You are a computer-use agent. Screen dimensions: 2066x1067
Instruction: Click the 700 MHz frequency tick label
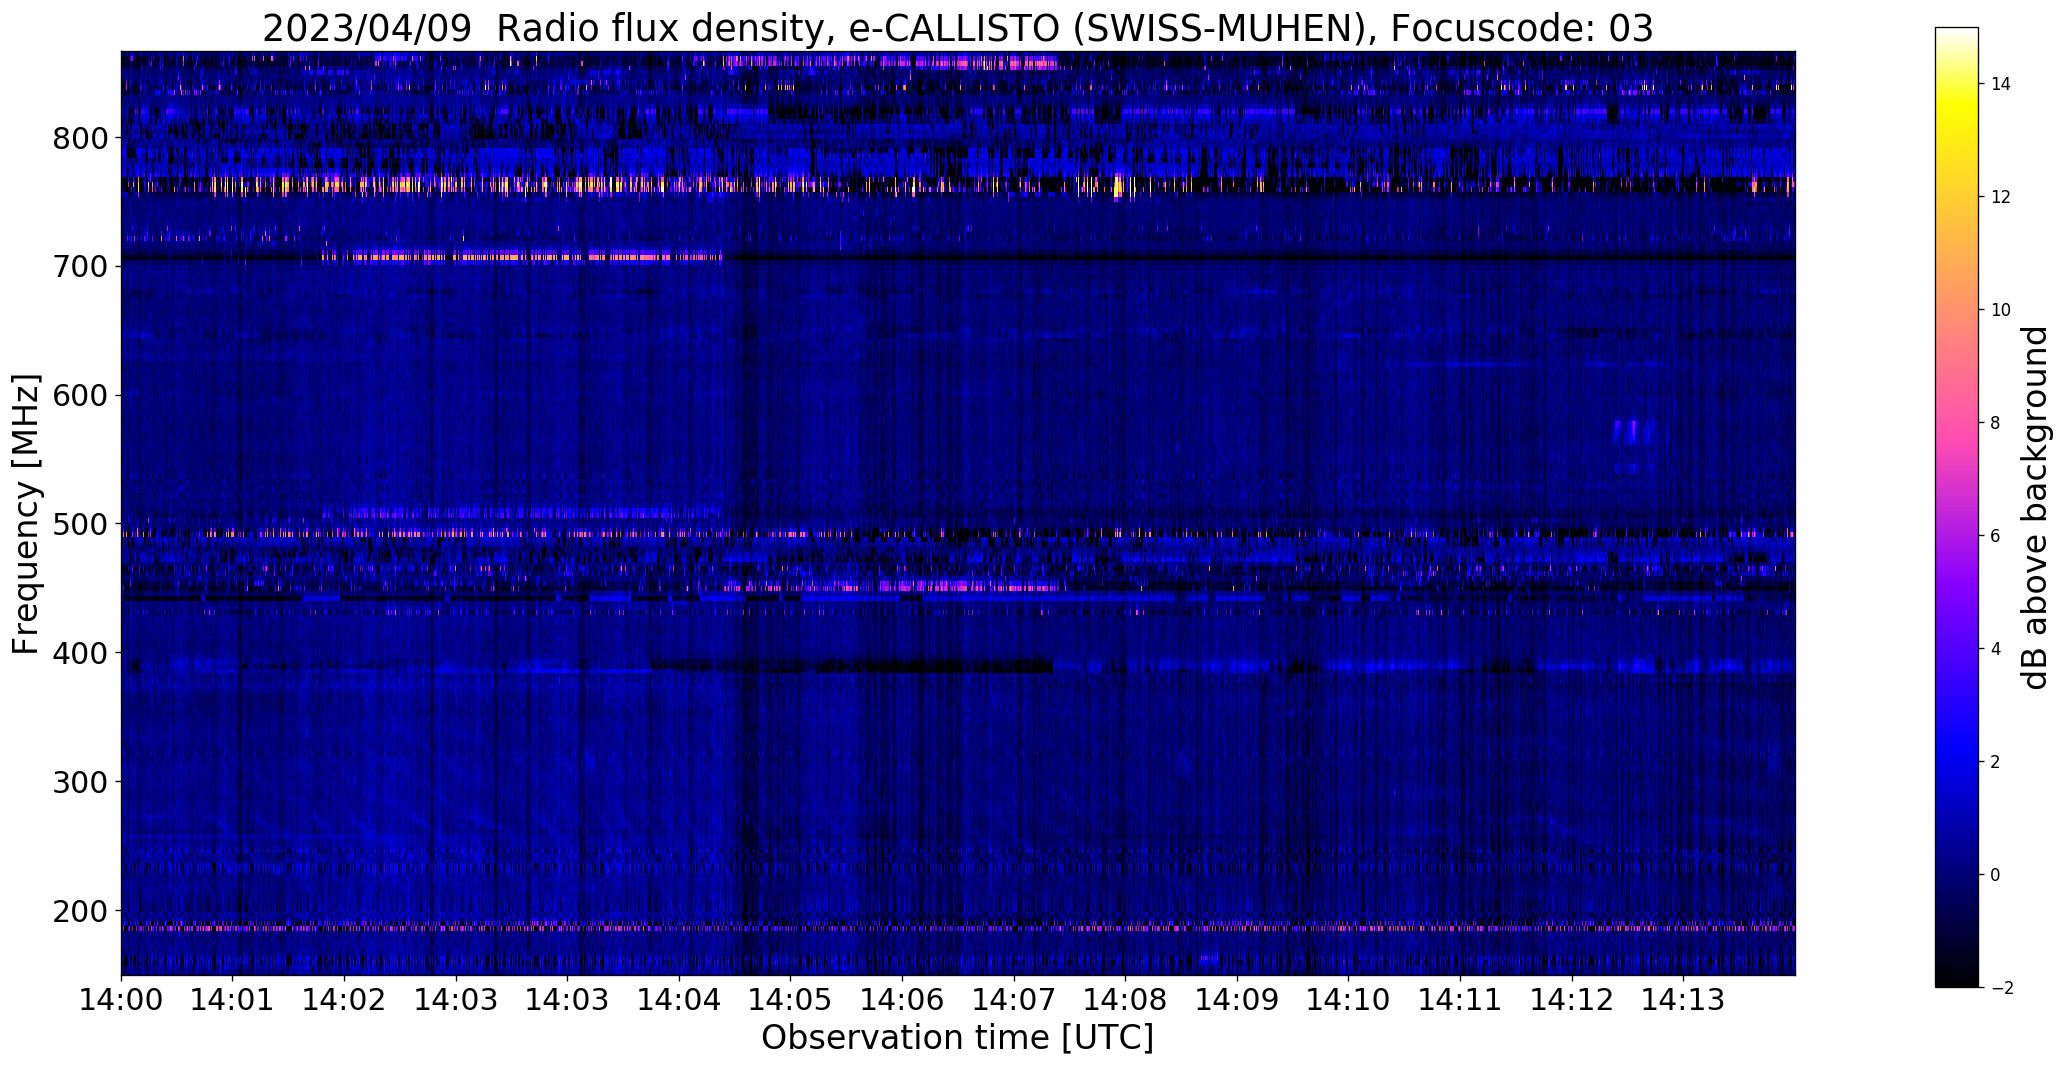click(x=80, y=266)
